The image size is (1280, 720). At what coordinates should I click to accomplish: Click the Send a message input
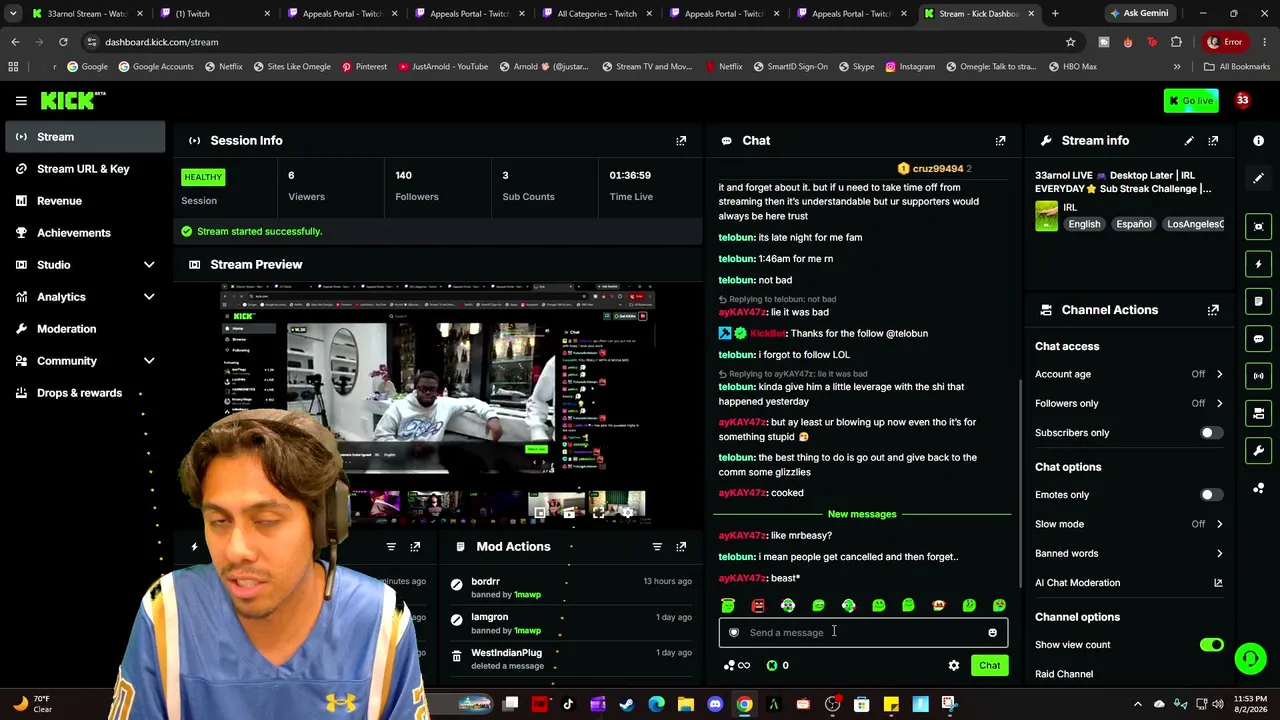tap(862, 633)
